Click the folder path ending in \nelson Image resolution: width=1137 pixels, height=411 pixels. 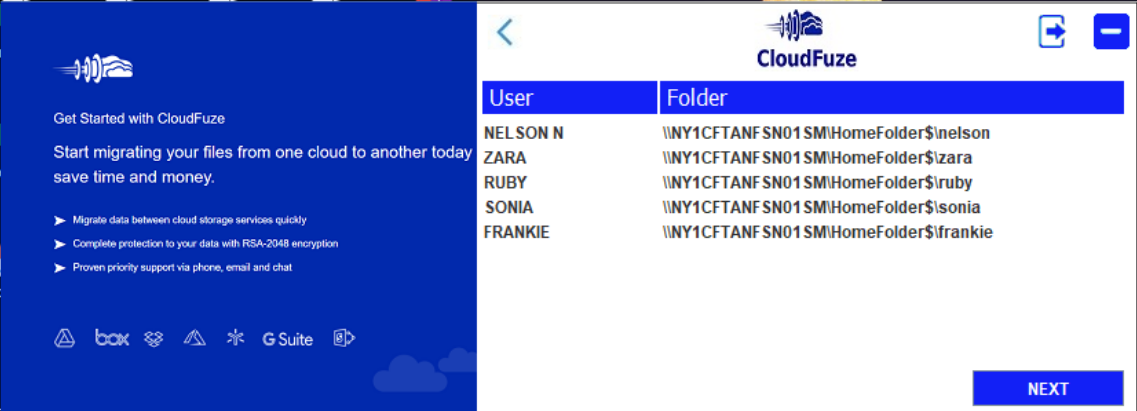(x=826, y=133)
